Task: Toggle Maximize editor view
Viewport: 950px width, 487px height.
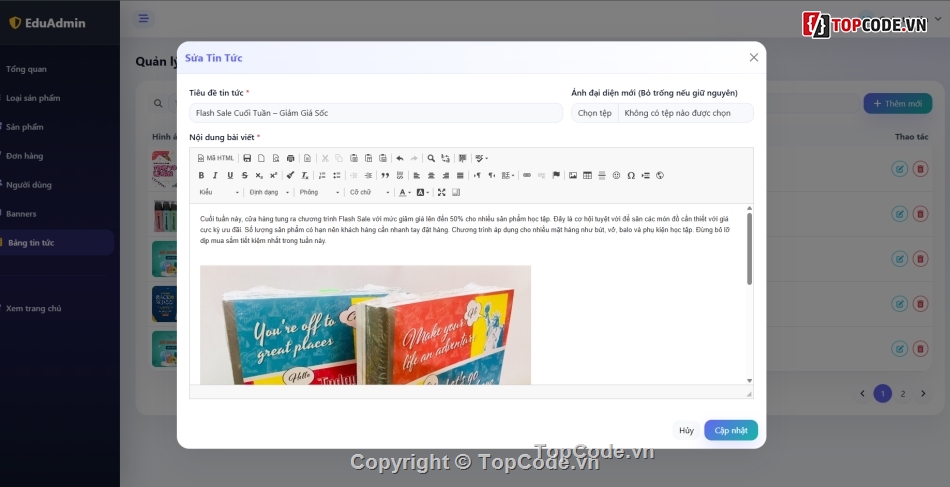Action: pyautogui.click(x=442, y=192)
